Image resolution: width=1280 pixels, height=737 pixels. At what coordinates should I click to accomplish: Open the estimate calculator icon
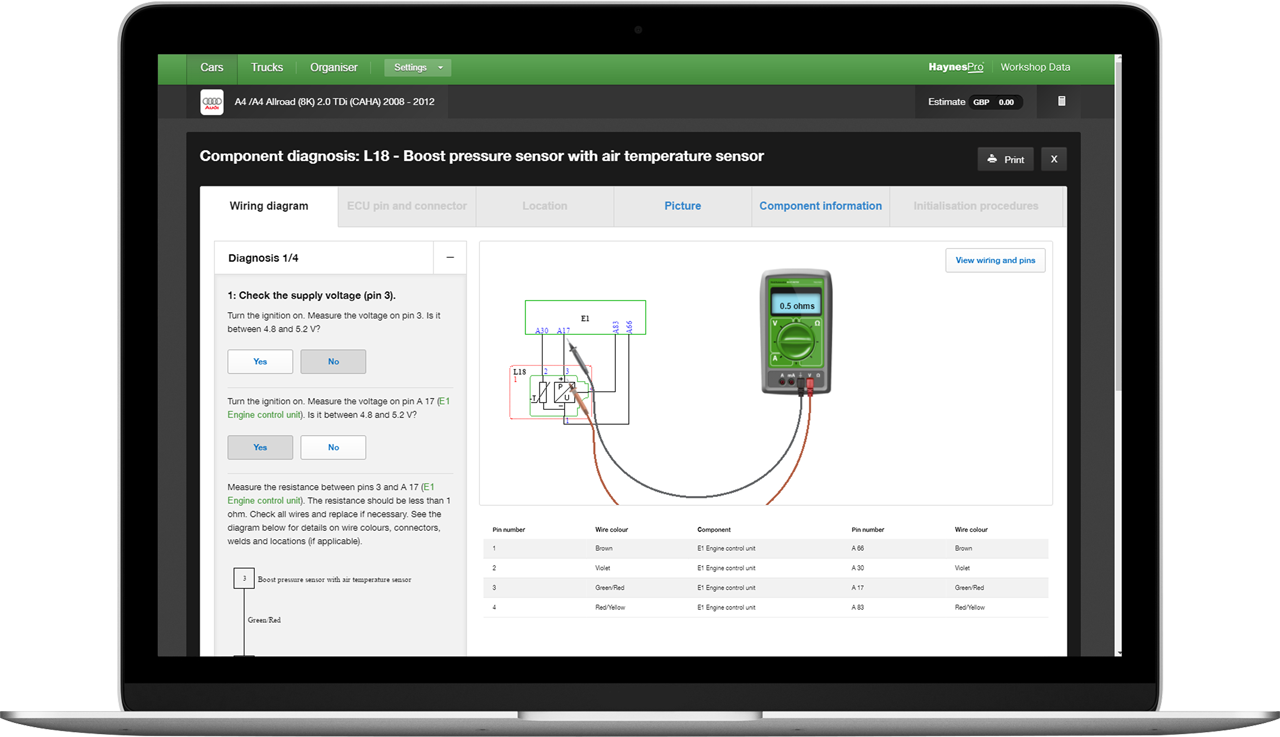(1062, 102)
